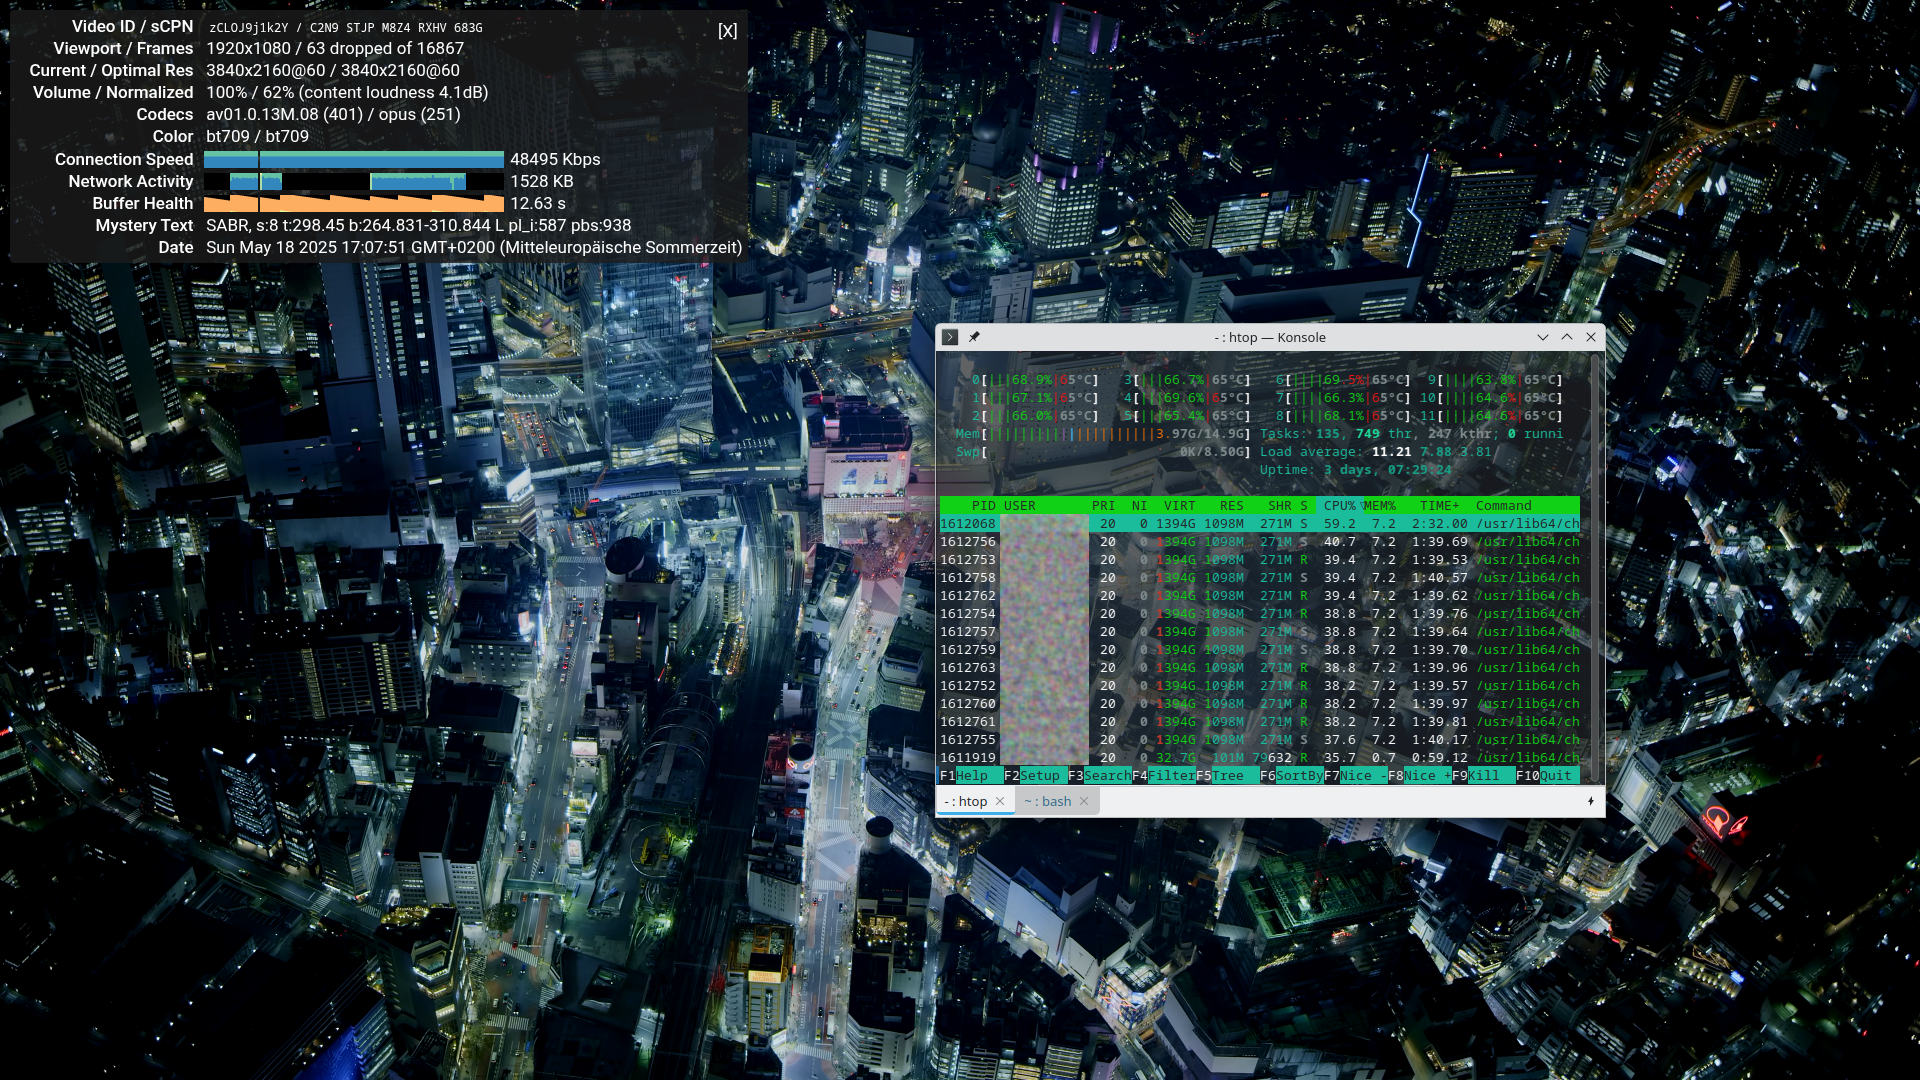1920x1080 pixels.
Task: Maximize the Konsole window using up chevron
Action: (x=1567, y=338)
